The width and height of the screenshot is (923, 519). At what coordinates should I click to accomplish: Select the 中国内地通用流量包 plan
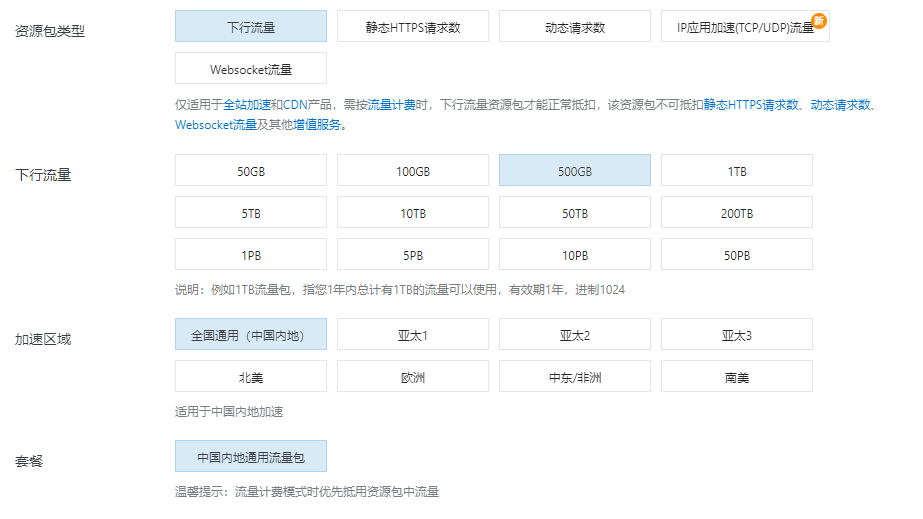(250, 457)
